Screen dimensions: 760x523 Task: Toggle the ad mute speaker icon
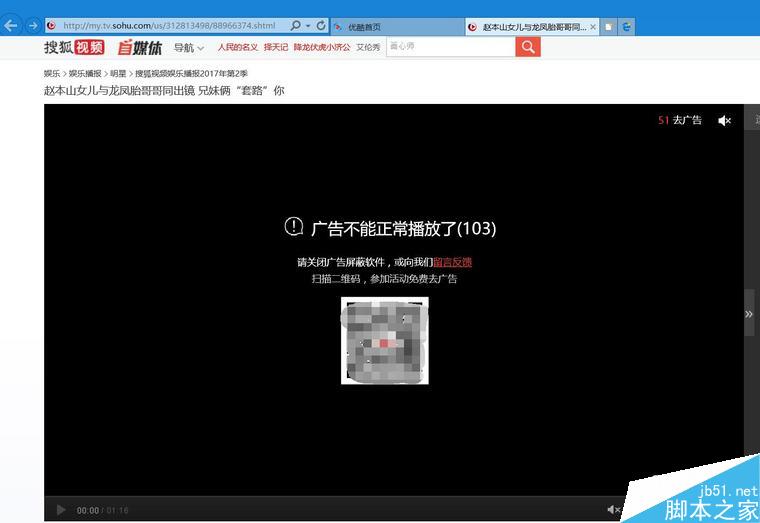click(x=724, y=121)
